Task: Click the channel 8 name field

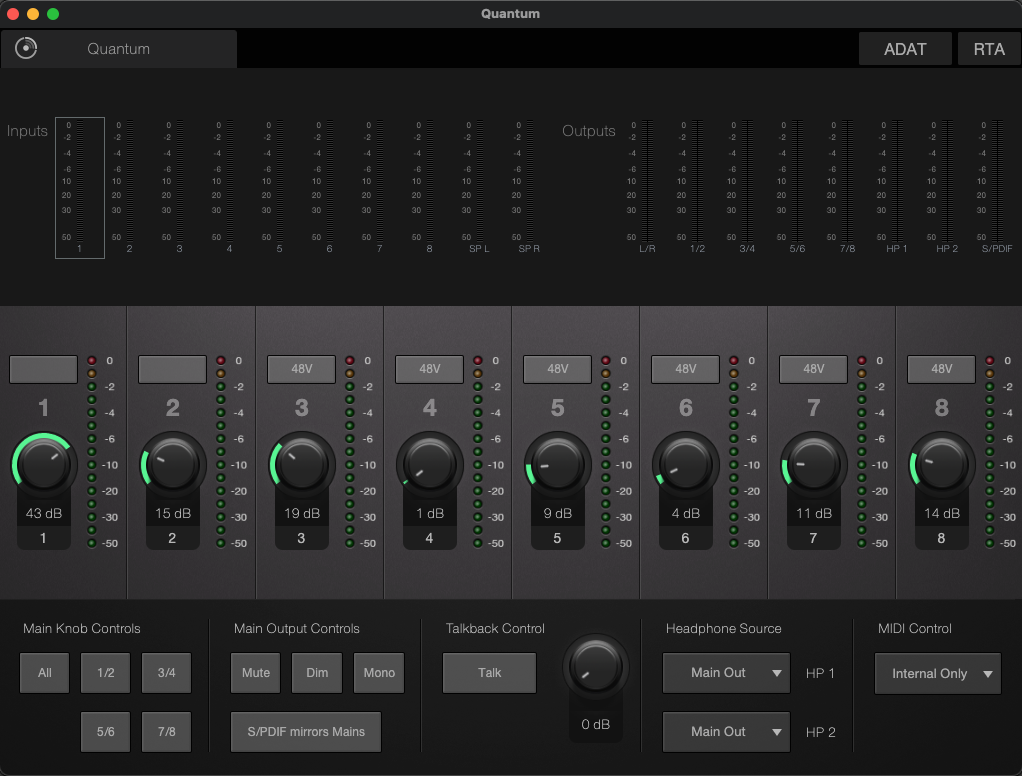Action: coord(941,538)
